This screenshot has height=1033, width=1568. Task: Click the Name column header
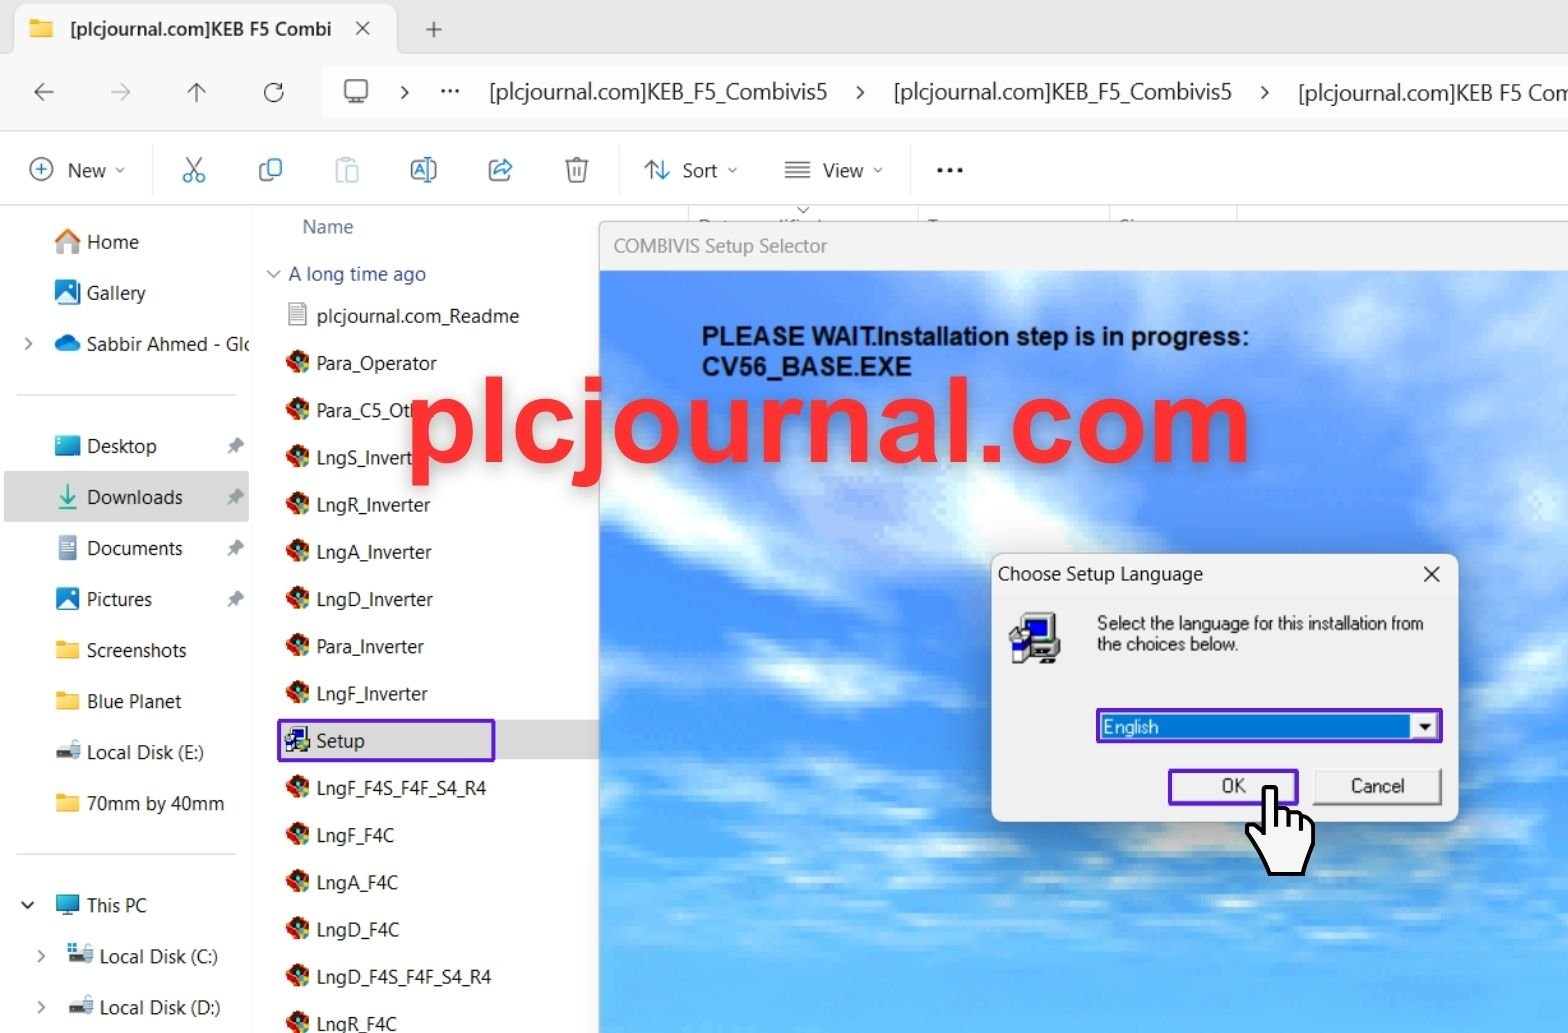click(x=328, y=227)
